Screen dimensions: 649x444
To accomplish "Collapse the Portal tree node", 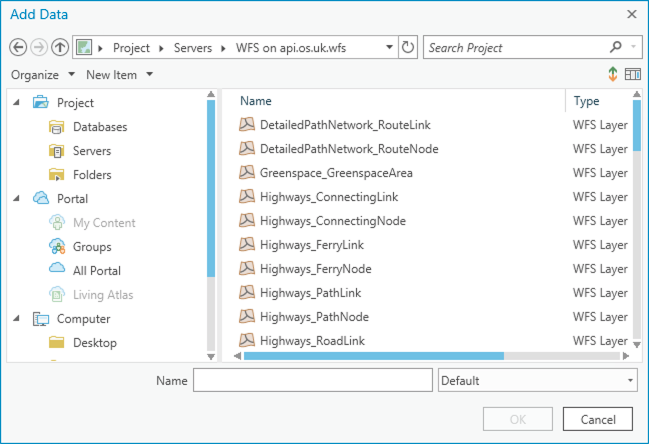I will coord(17,198).
